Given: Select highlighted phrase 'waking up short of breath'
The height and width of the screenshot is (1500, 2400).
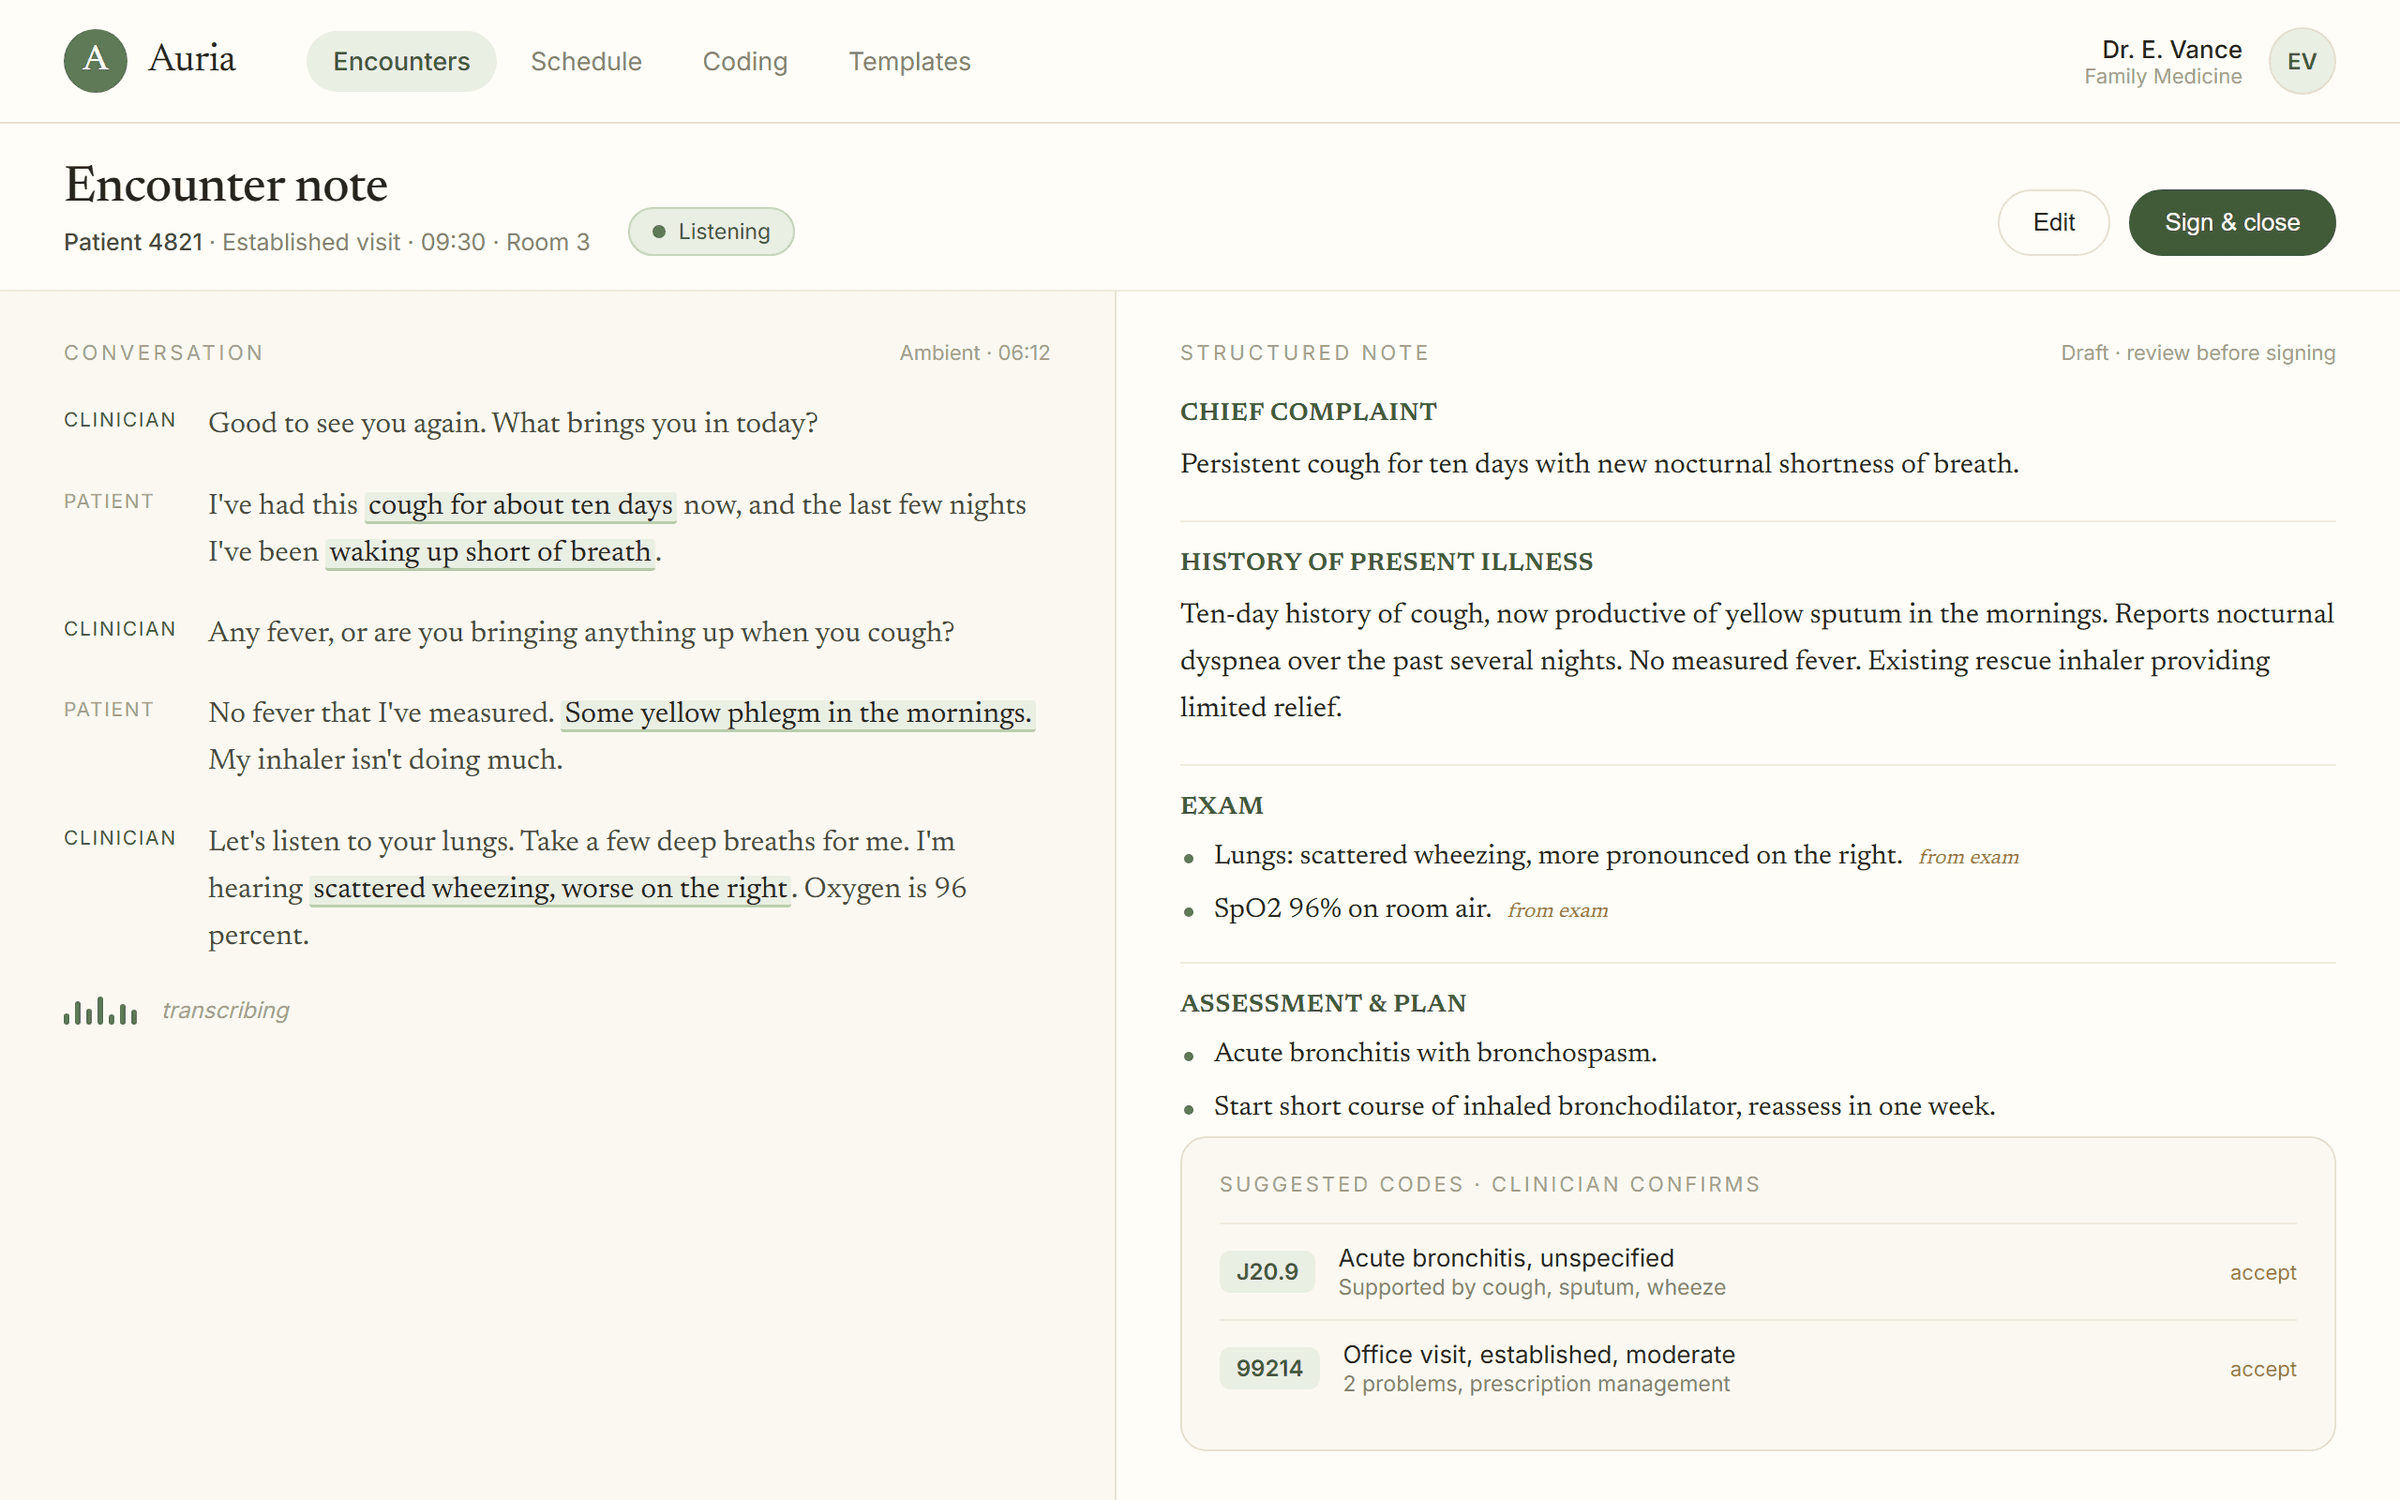Looking at the screenshot, I should [490, 552].
